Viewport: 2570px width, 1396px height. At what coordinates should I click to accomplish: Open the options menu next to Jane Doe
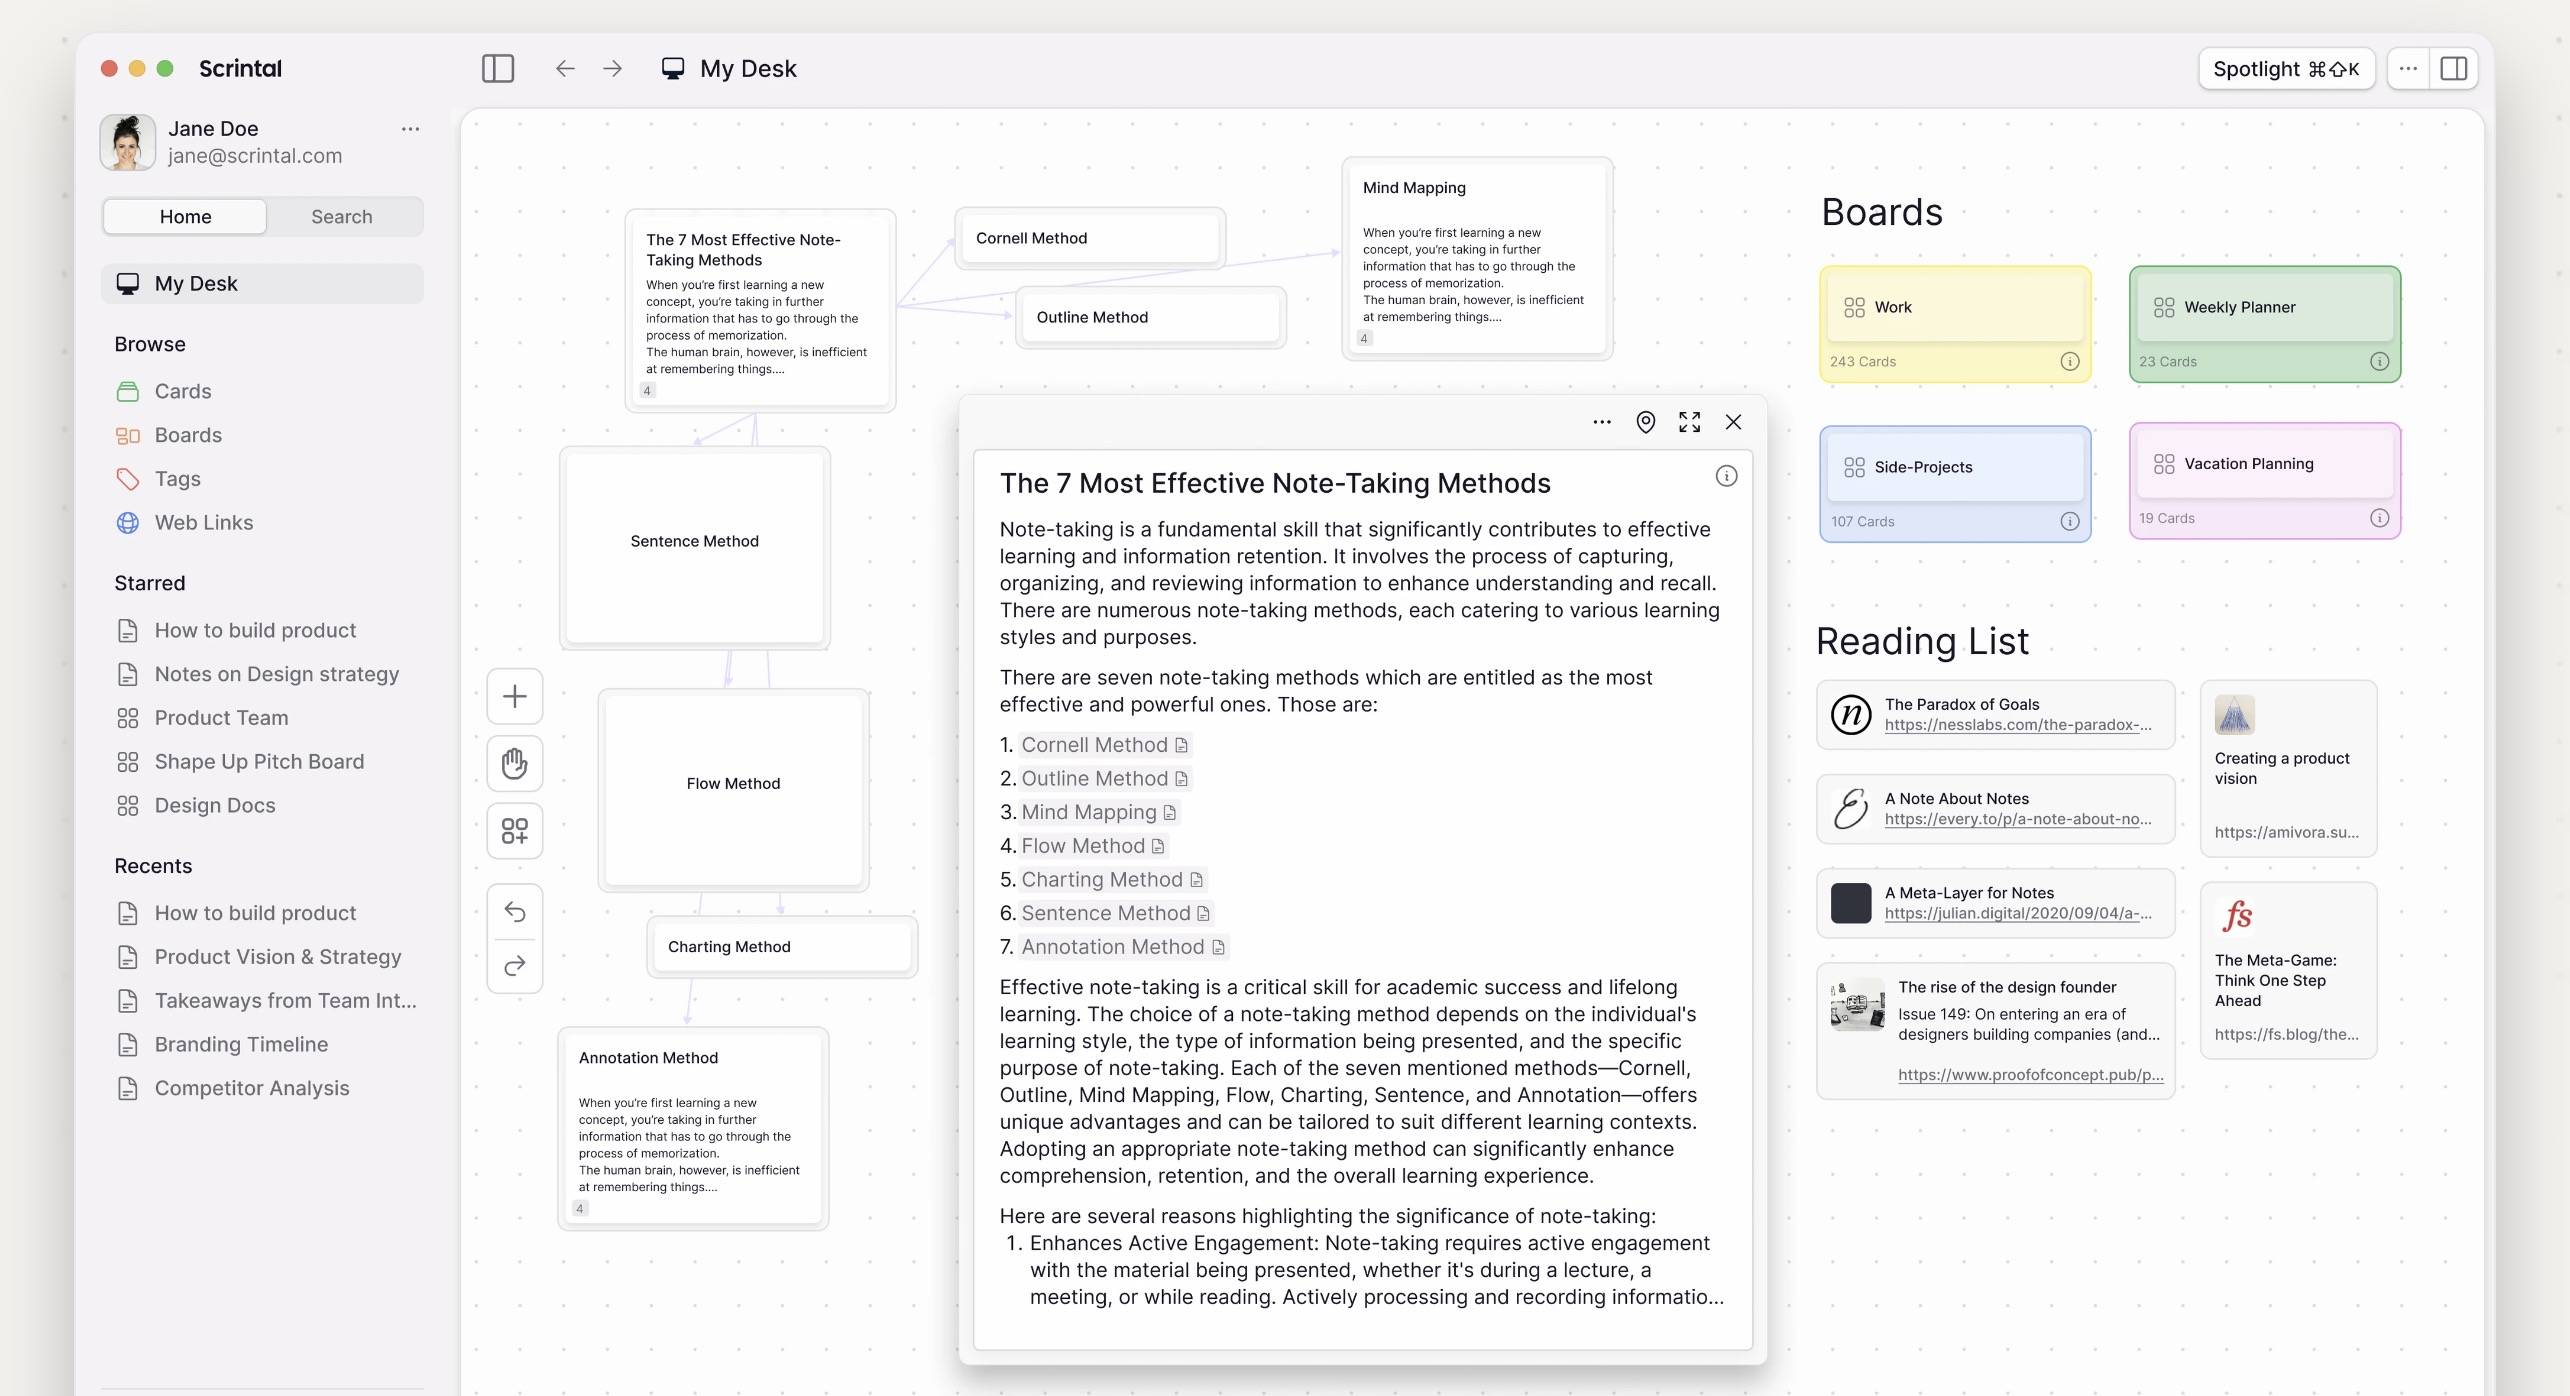tap(411, 128)
